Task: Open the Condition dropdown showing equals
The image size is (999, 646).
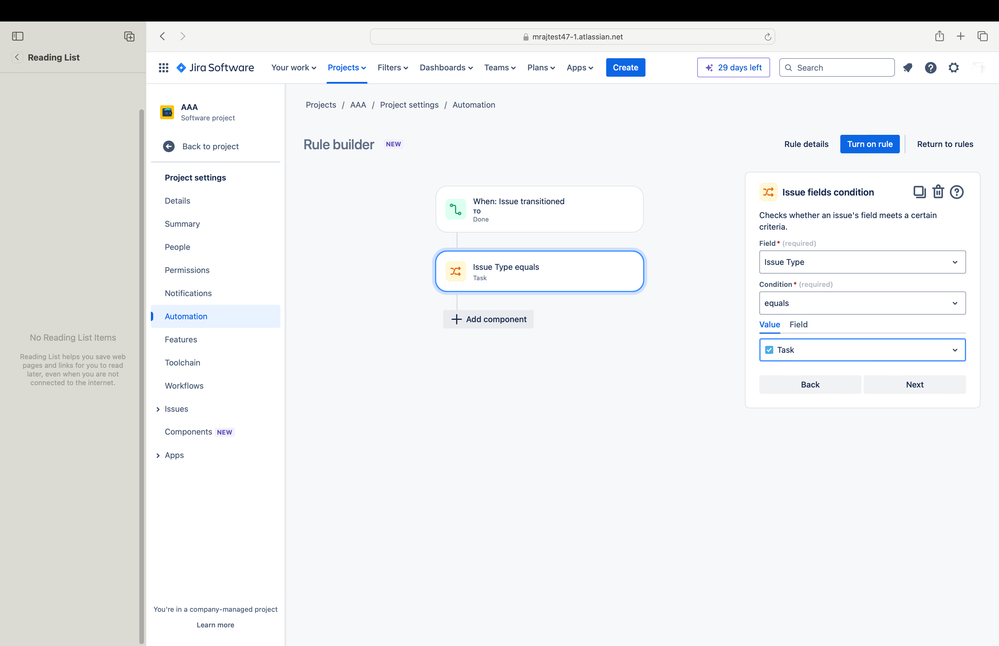Action: tap(862, 303)
